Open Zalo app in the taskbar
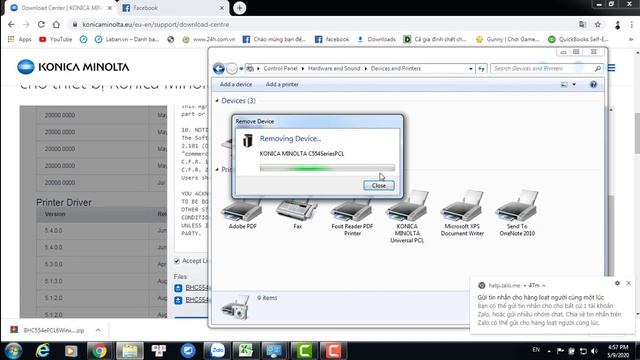The width and height of the screenshot is (640, 360). tap(217, 351)
